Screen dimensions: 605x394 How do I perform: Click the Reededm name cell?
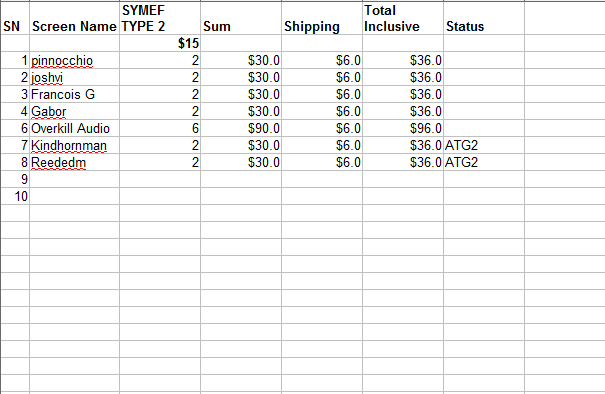coord(74,162)
